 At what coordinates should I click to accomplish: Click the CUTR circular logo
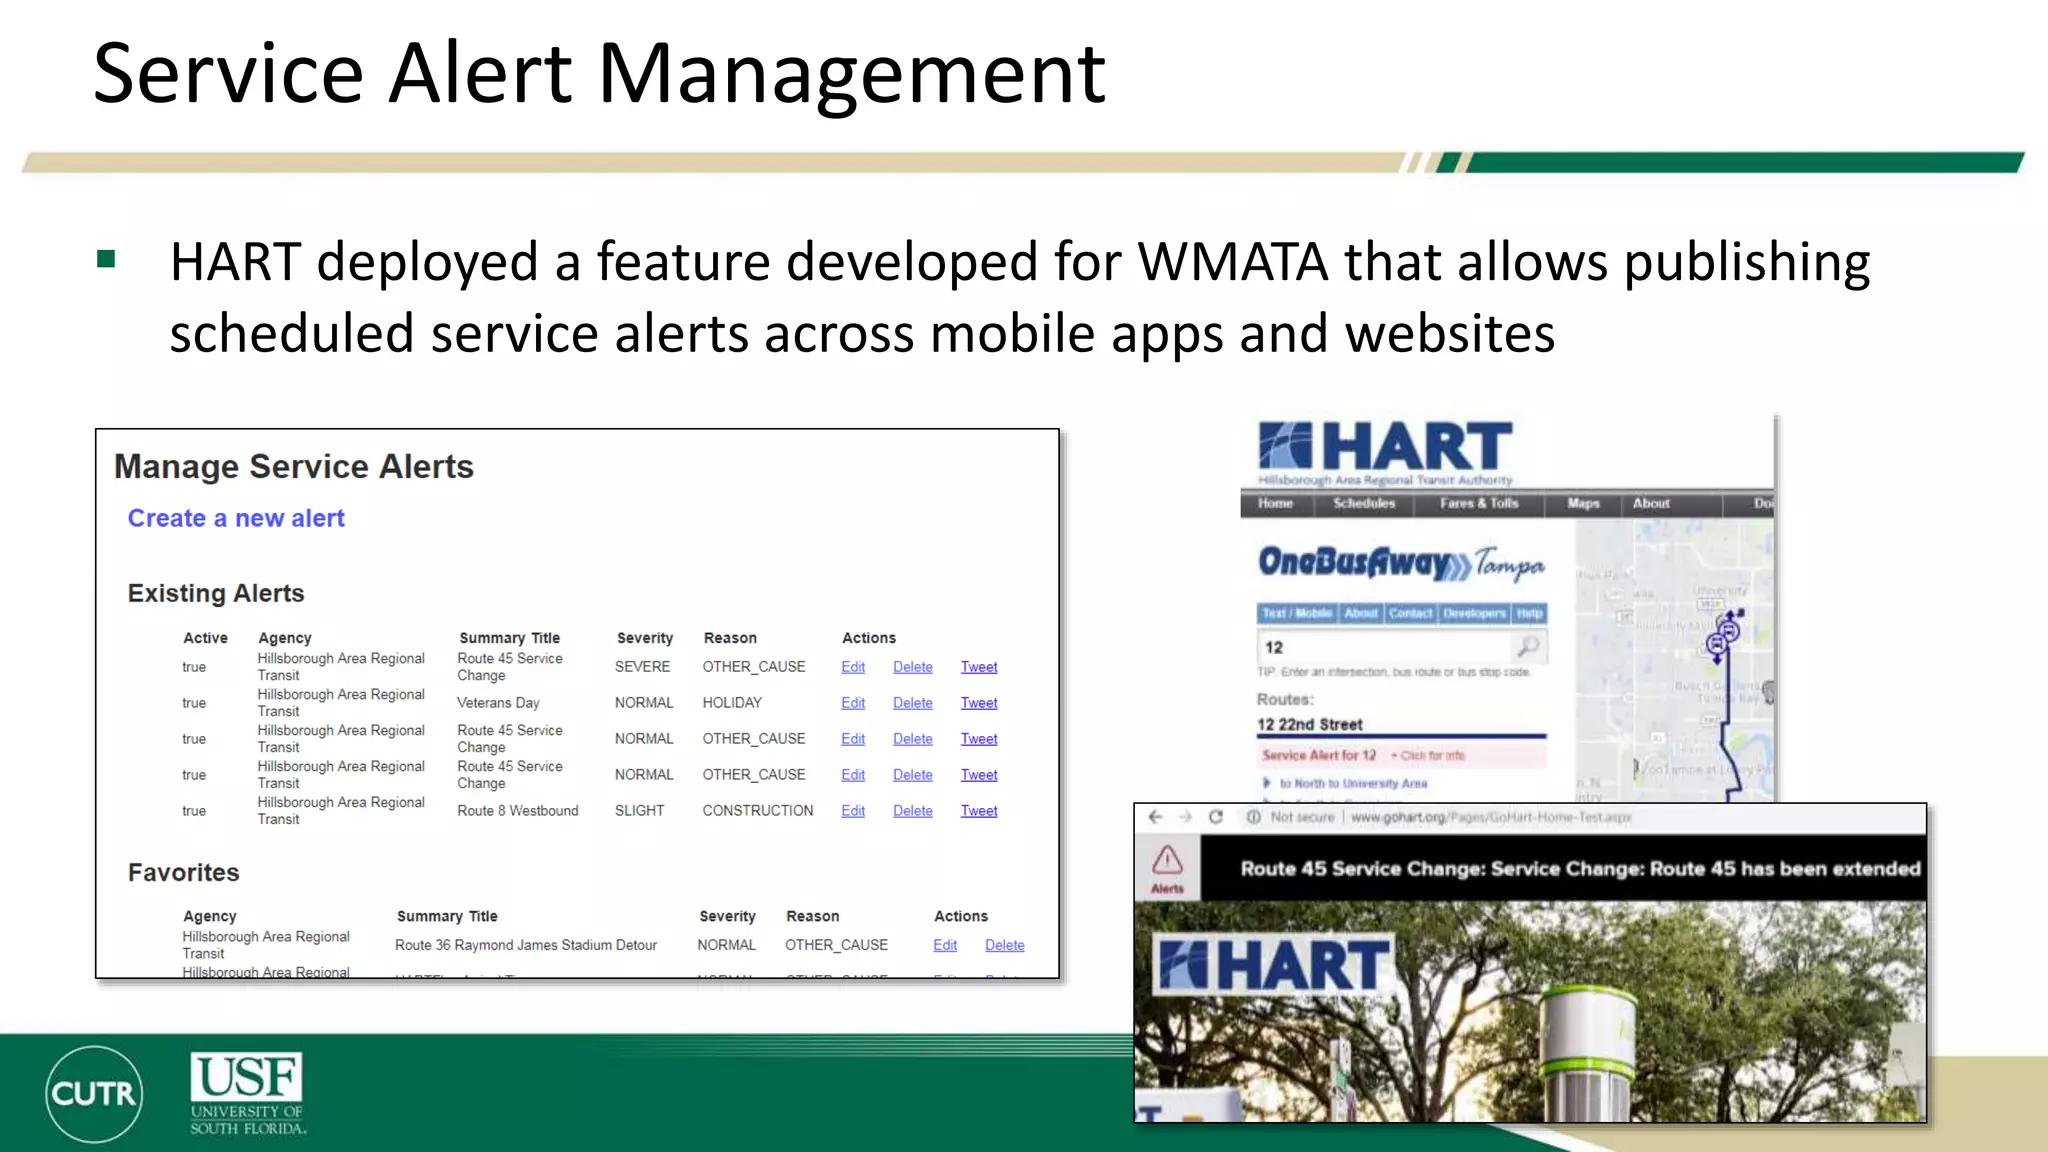click(x=94, y=1093)
